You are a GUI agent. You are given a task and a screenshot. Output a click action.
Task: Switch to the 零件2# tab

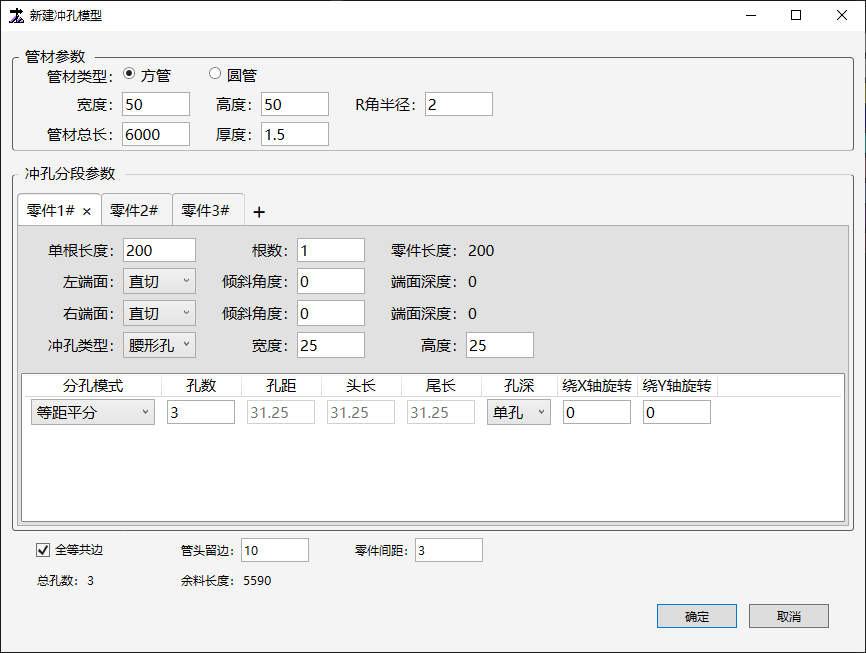[135, 211]
